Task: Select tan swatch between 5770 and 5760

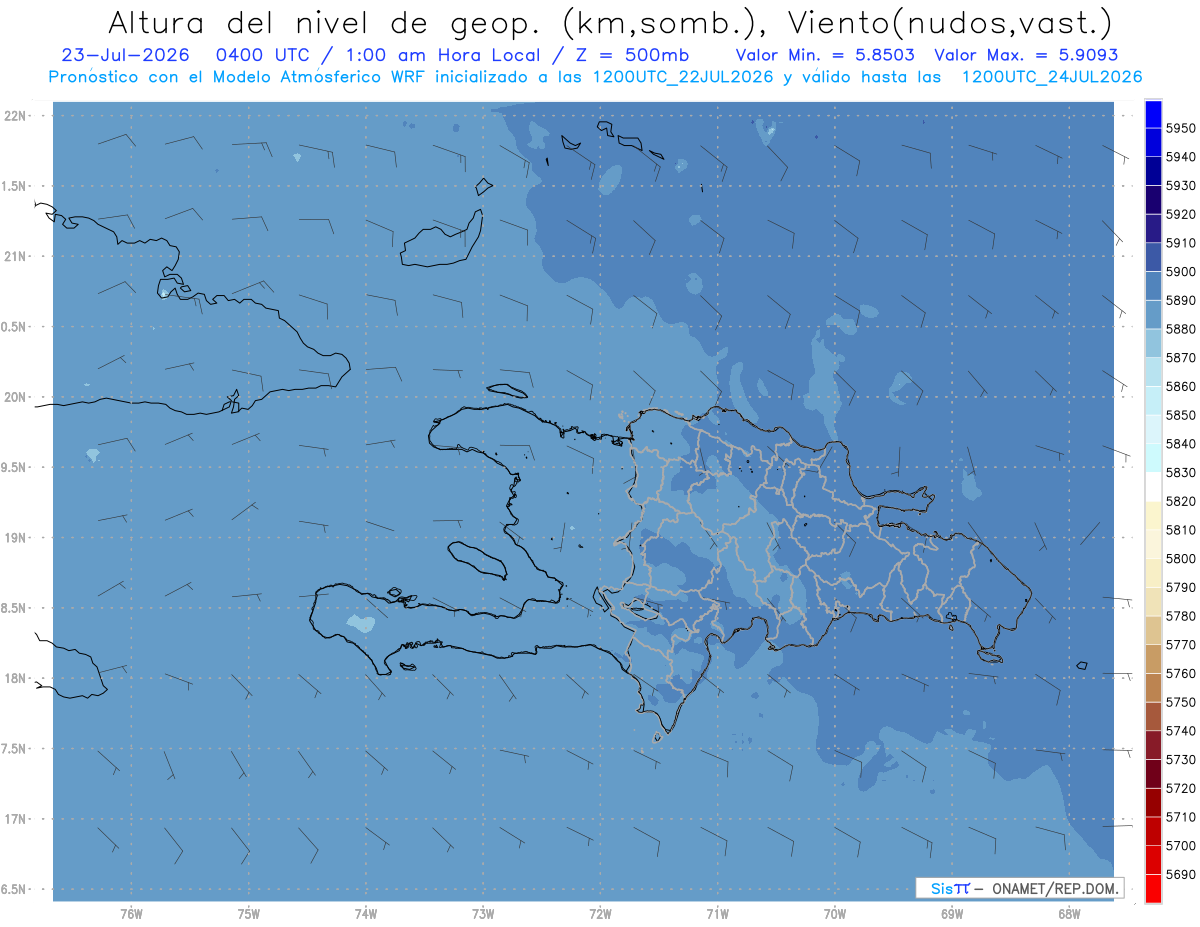Action: pos(1153,658)
